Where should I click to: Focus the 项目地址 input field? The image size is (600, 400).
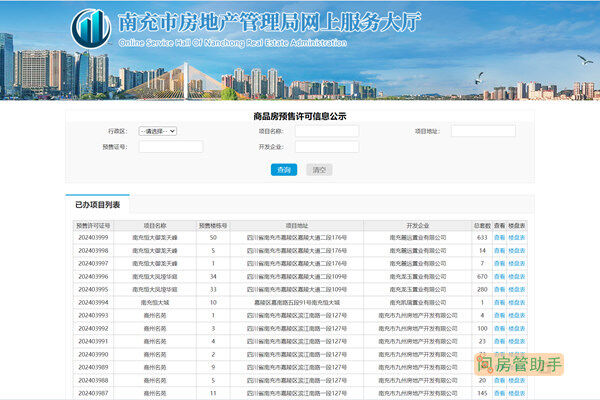483,131
